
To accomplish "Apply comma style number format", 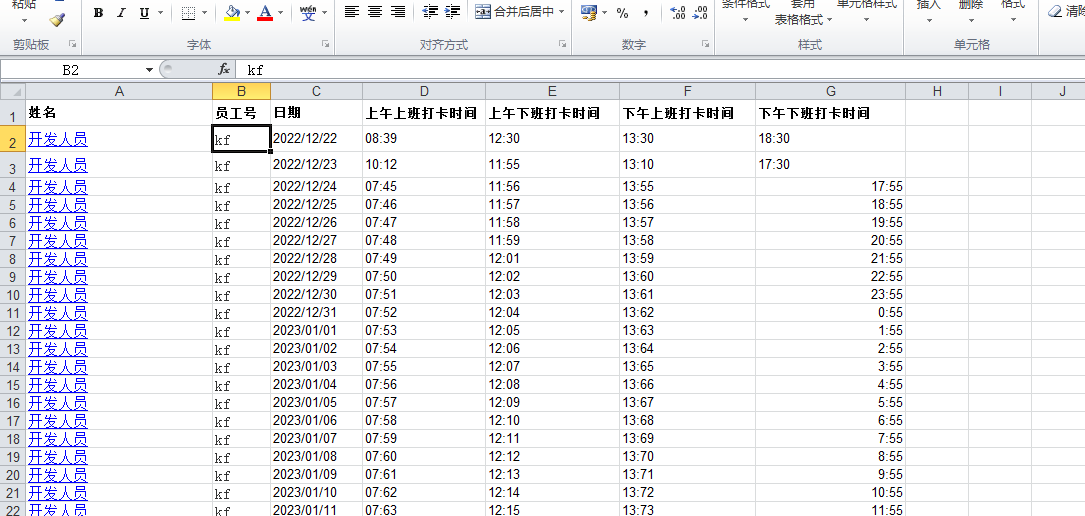I will point(646,13).
